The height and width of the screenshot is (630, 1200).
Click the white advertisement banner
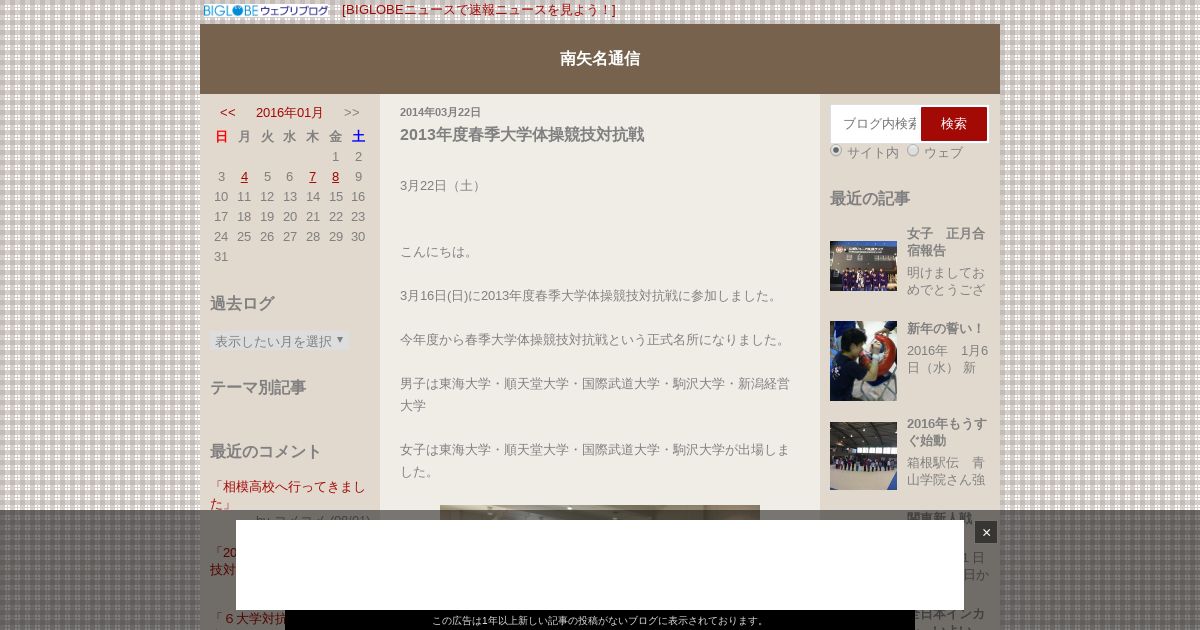point(600,565)
